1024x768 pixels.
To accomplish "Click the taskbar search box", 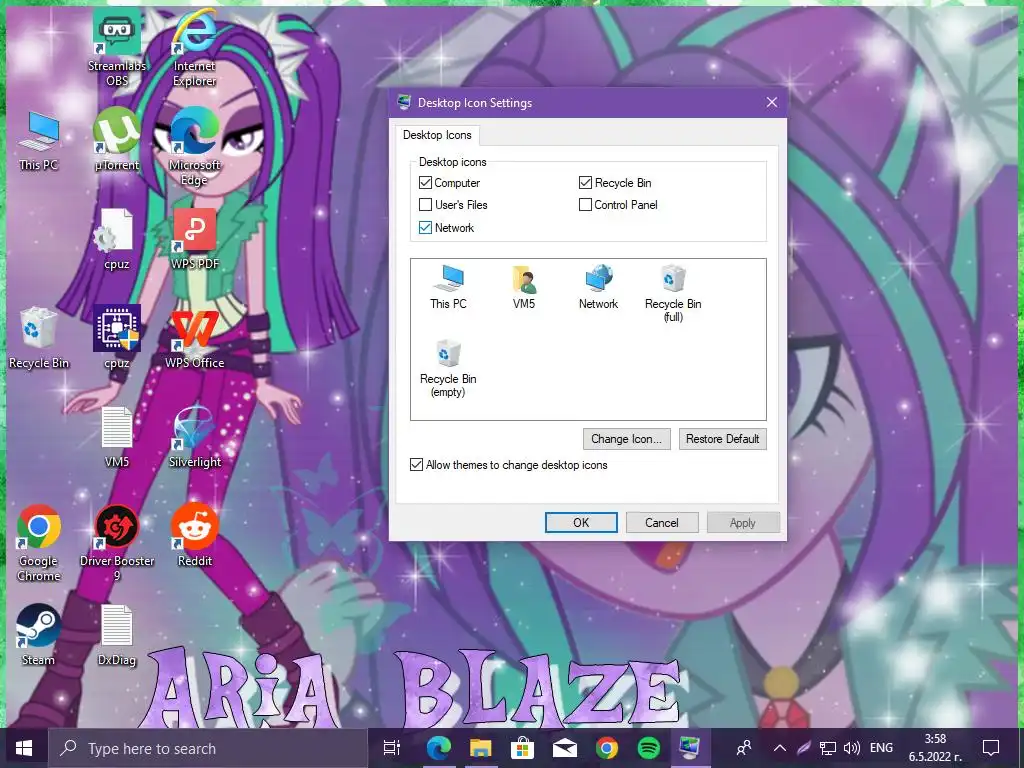I will coord(208,748).
